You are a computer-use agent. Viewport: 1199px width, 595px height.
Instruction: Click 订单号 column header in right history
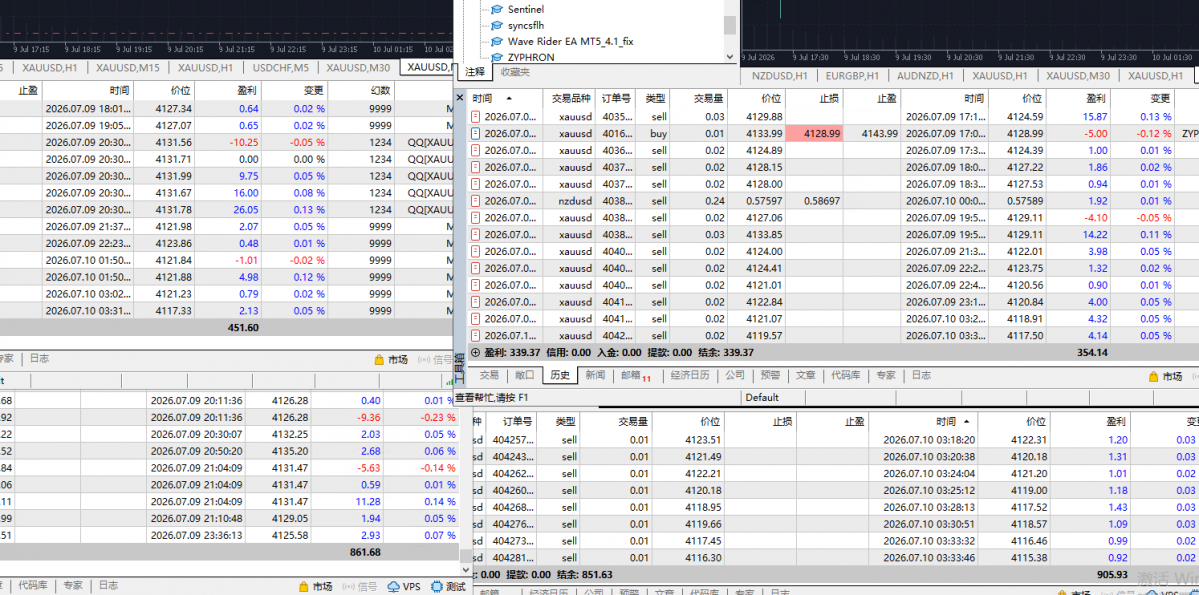point(616,99)
